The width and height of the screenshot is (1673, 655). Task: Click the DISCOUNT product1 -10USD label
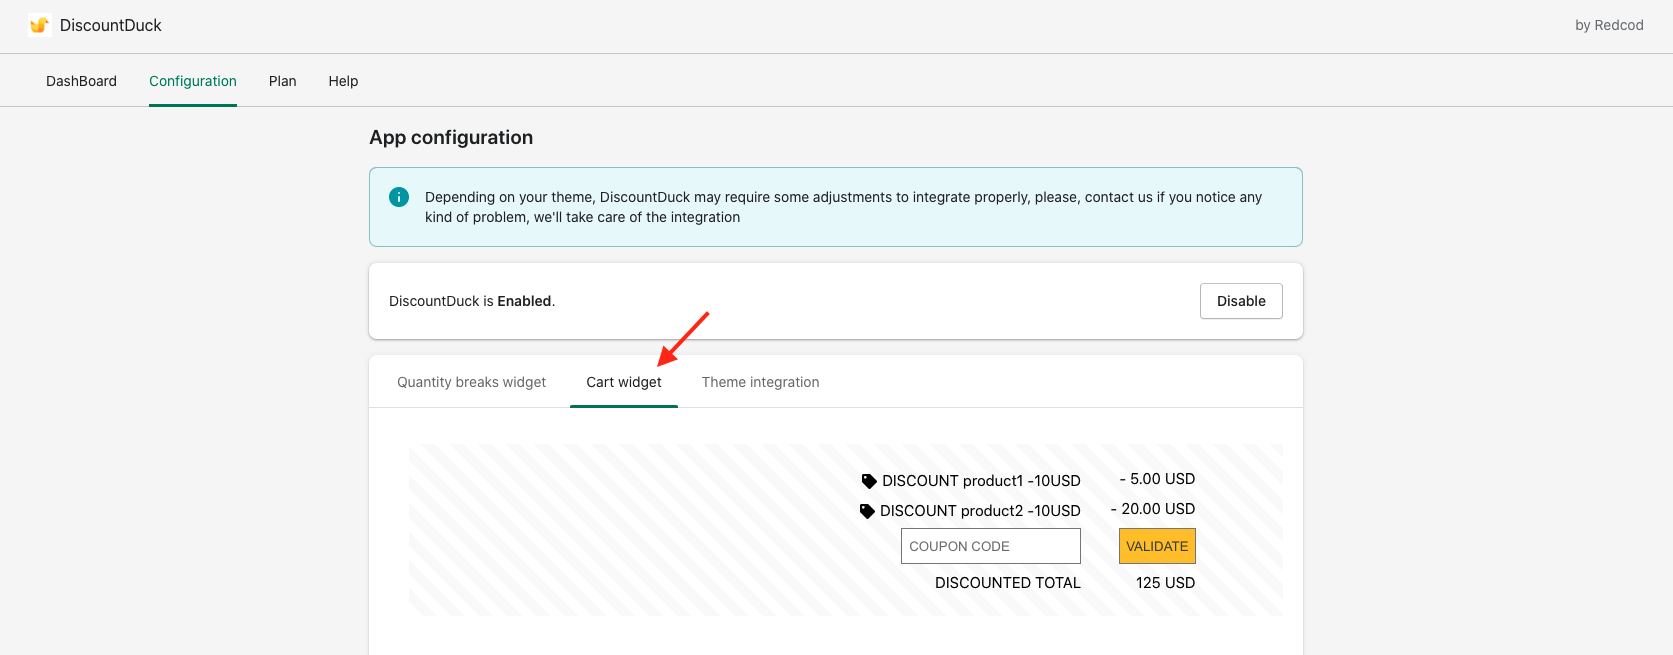pyautogui.click(x=981, y=481)
